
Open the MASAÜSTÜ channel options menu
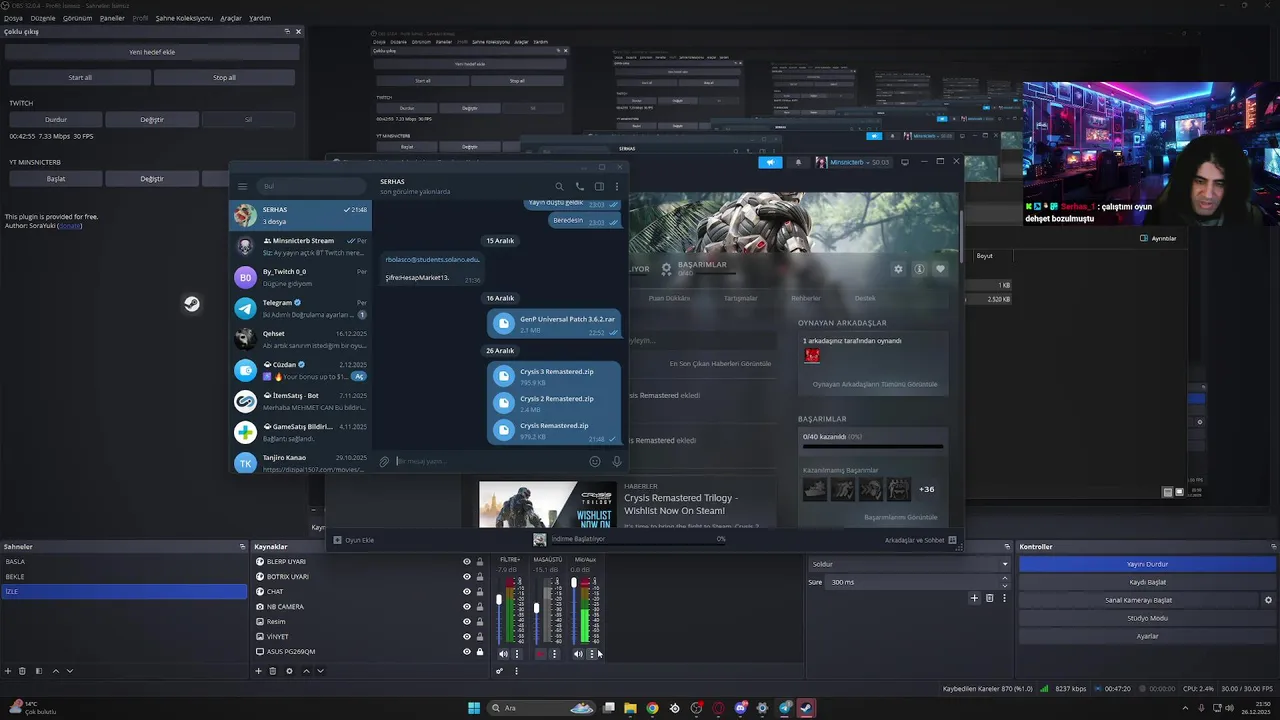click(554, 654)
